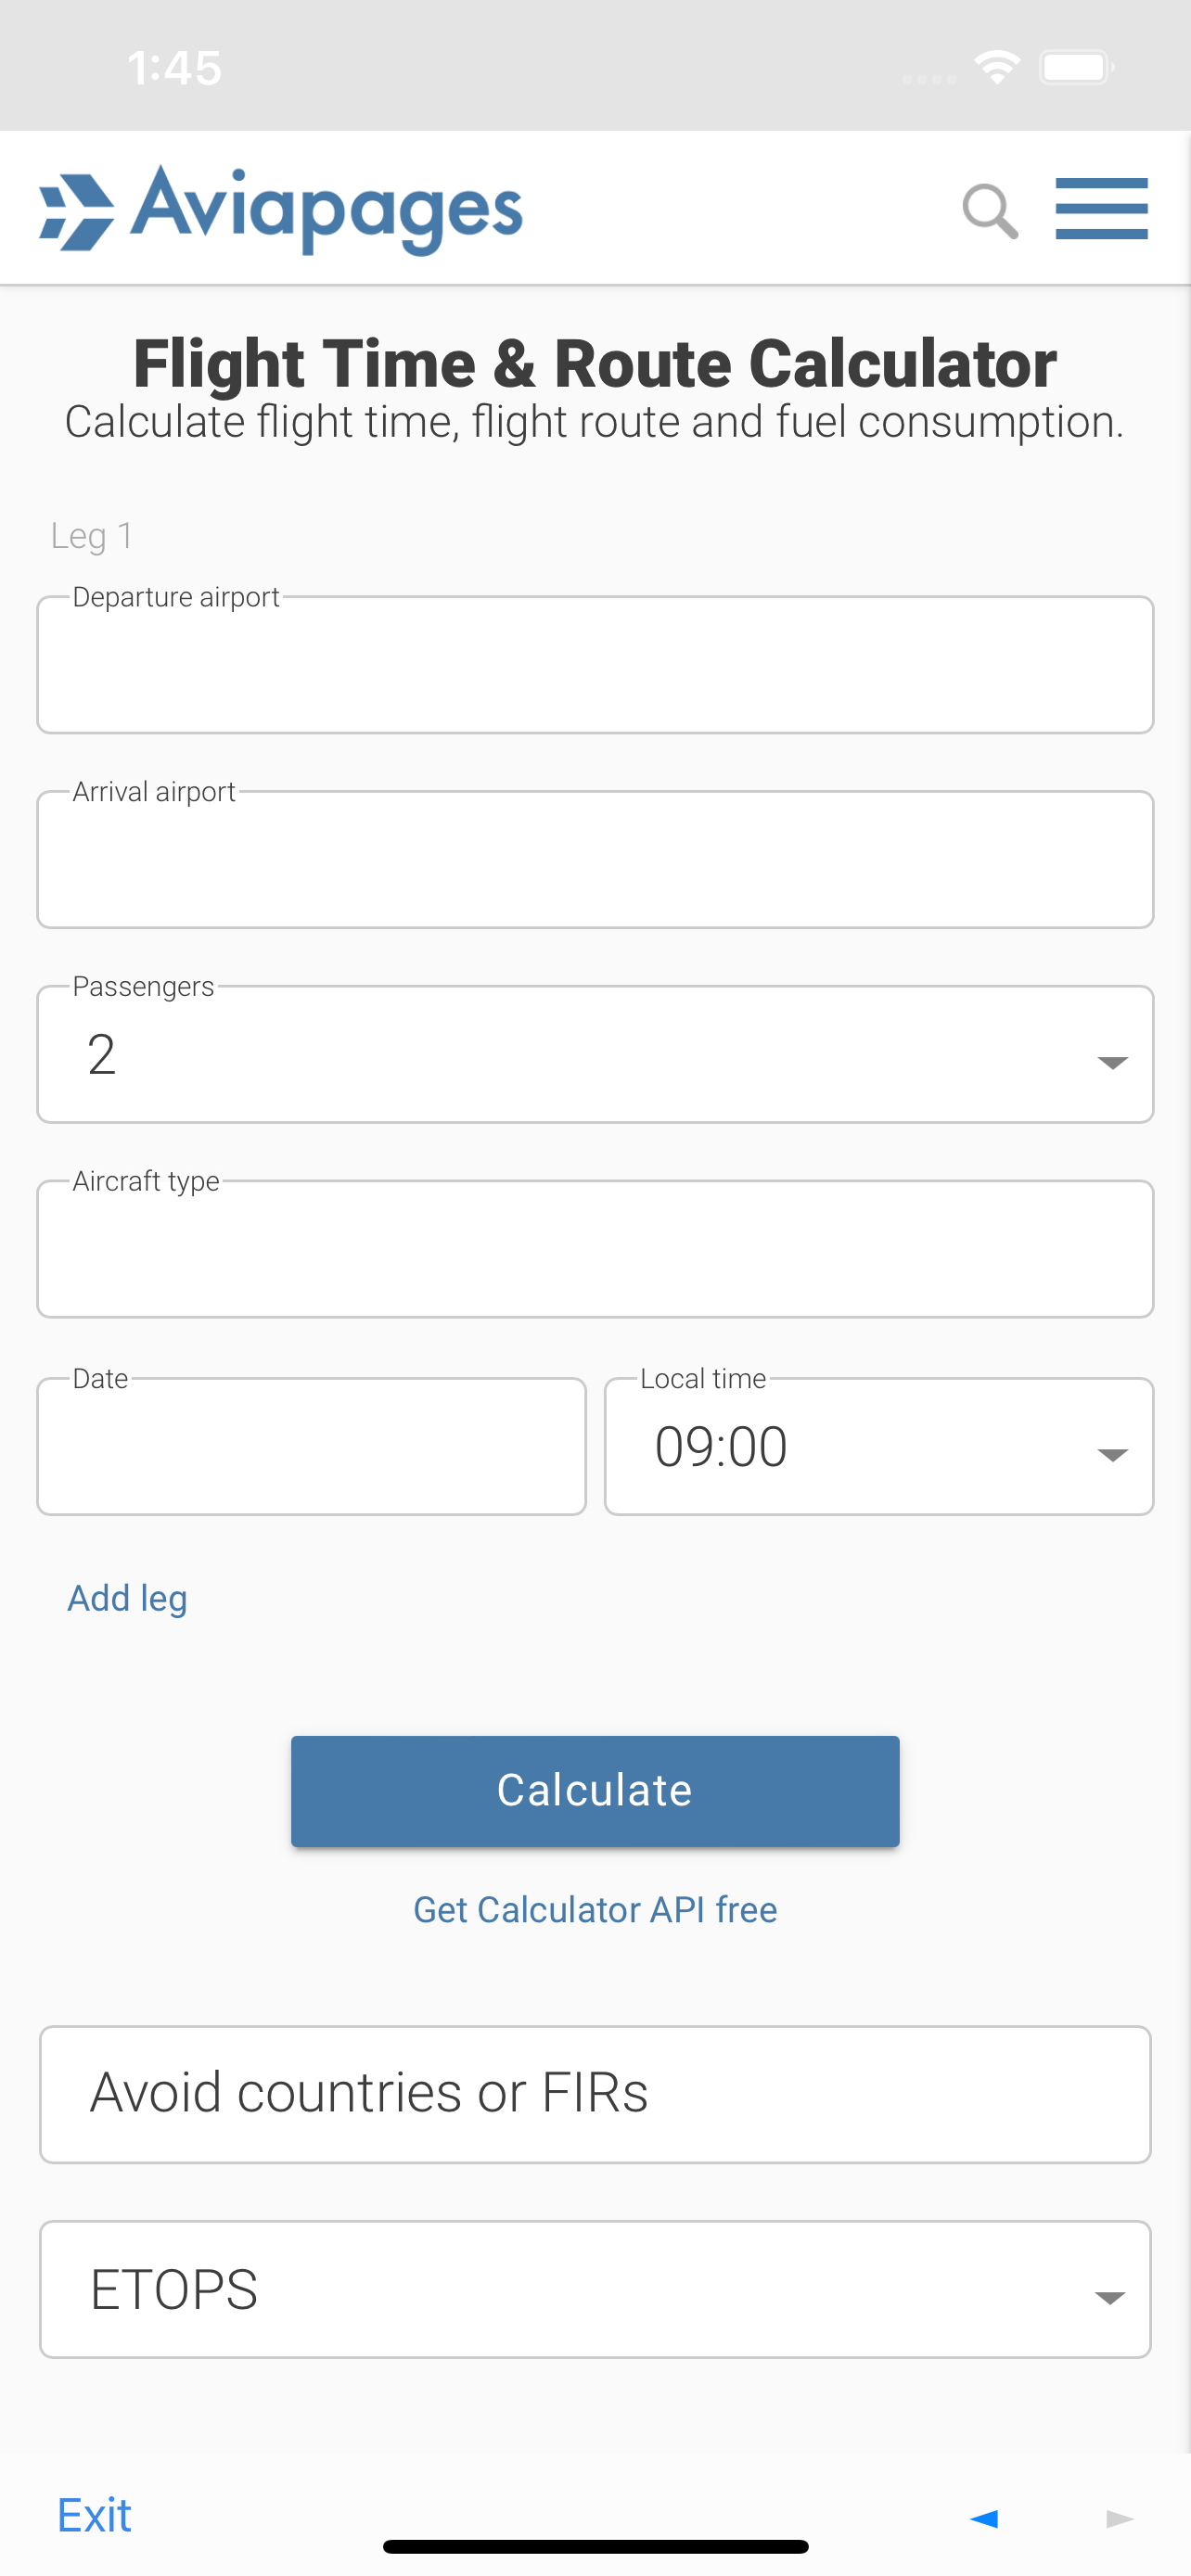Open Get Calculator API free link
This screenshot has height=2576, width=1191.
595,1909
